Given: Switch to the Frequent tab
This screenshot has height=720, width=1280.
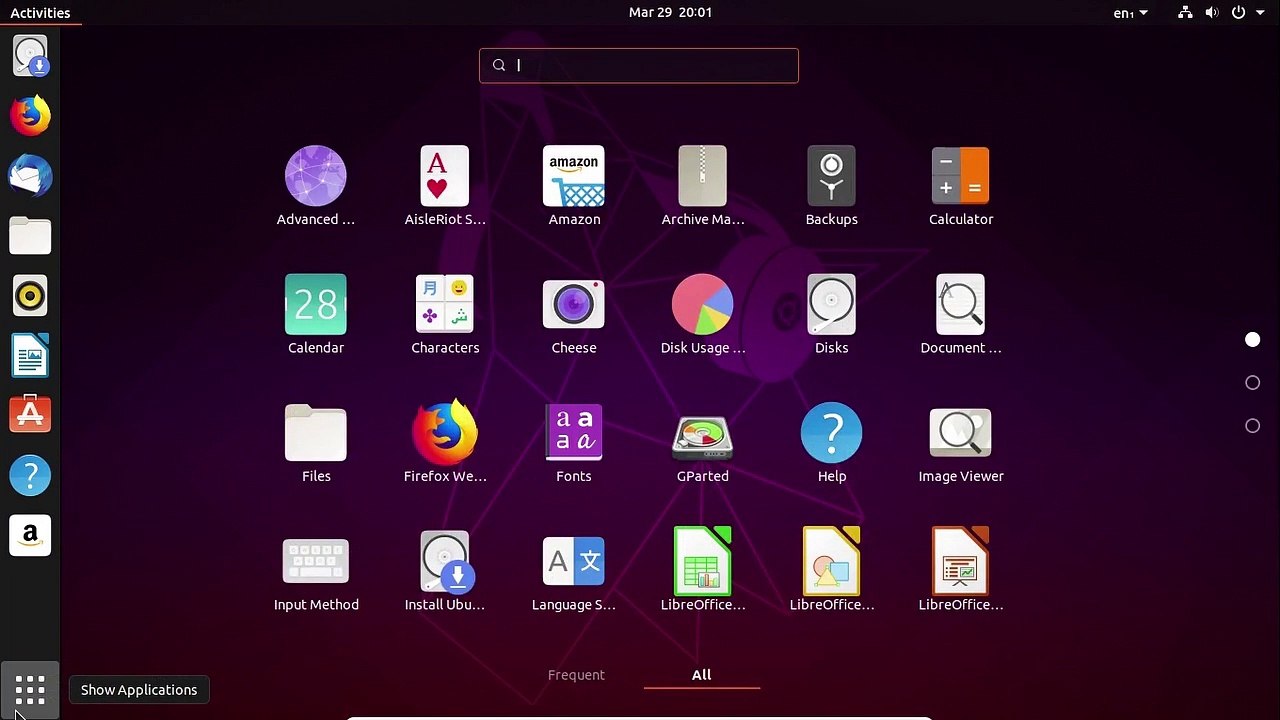Looking at the screenshot, I should pyautogui.click(x=576, y=675).
